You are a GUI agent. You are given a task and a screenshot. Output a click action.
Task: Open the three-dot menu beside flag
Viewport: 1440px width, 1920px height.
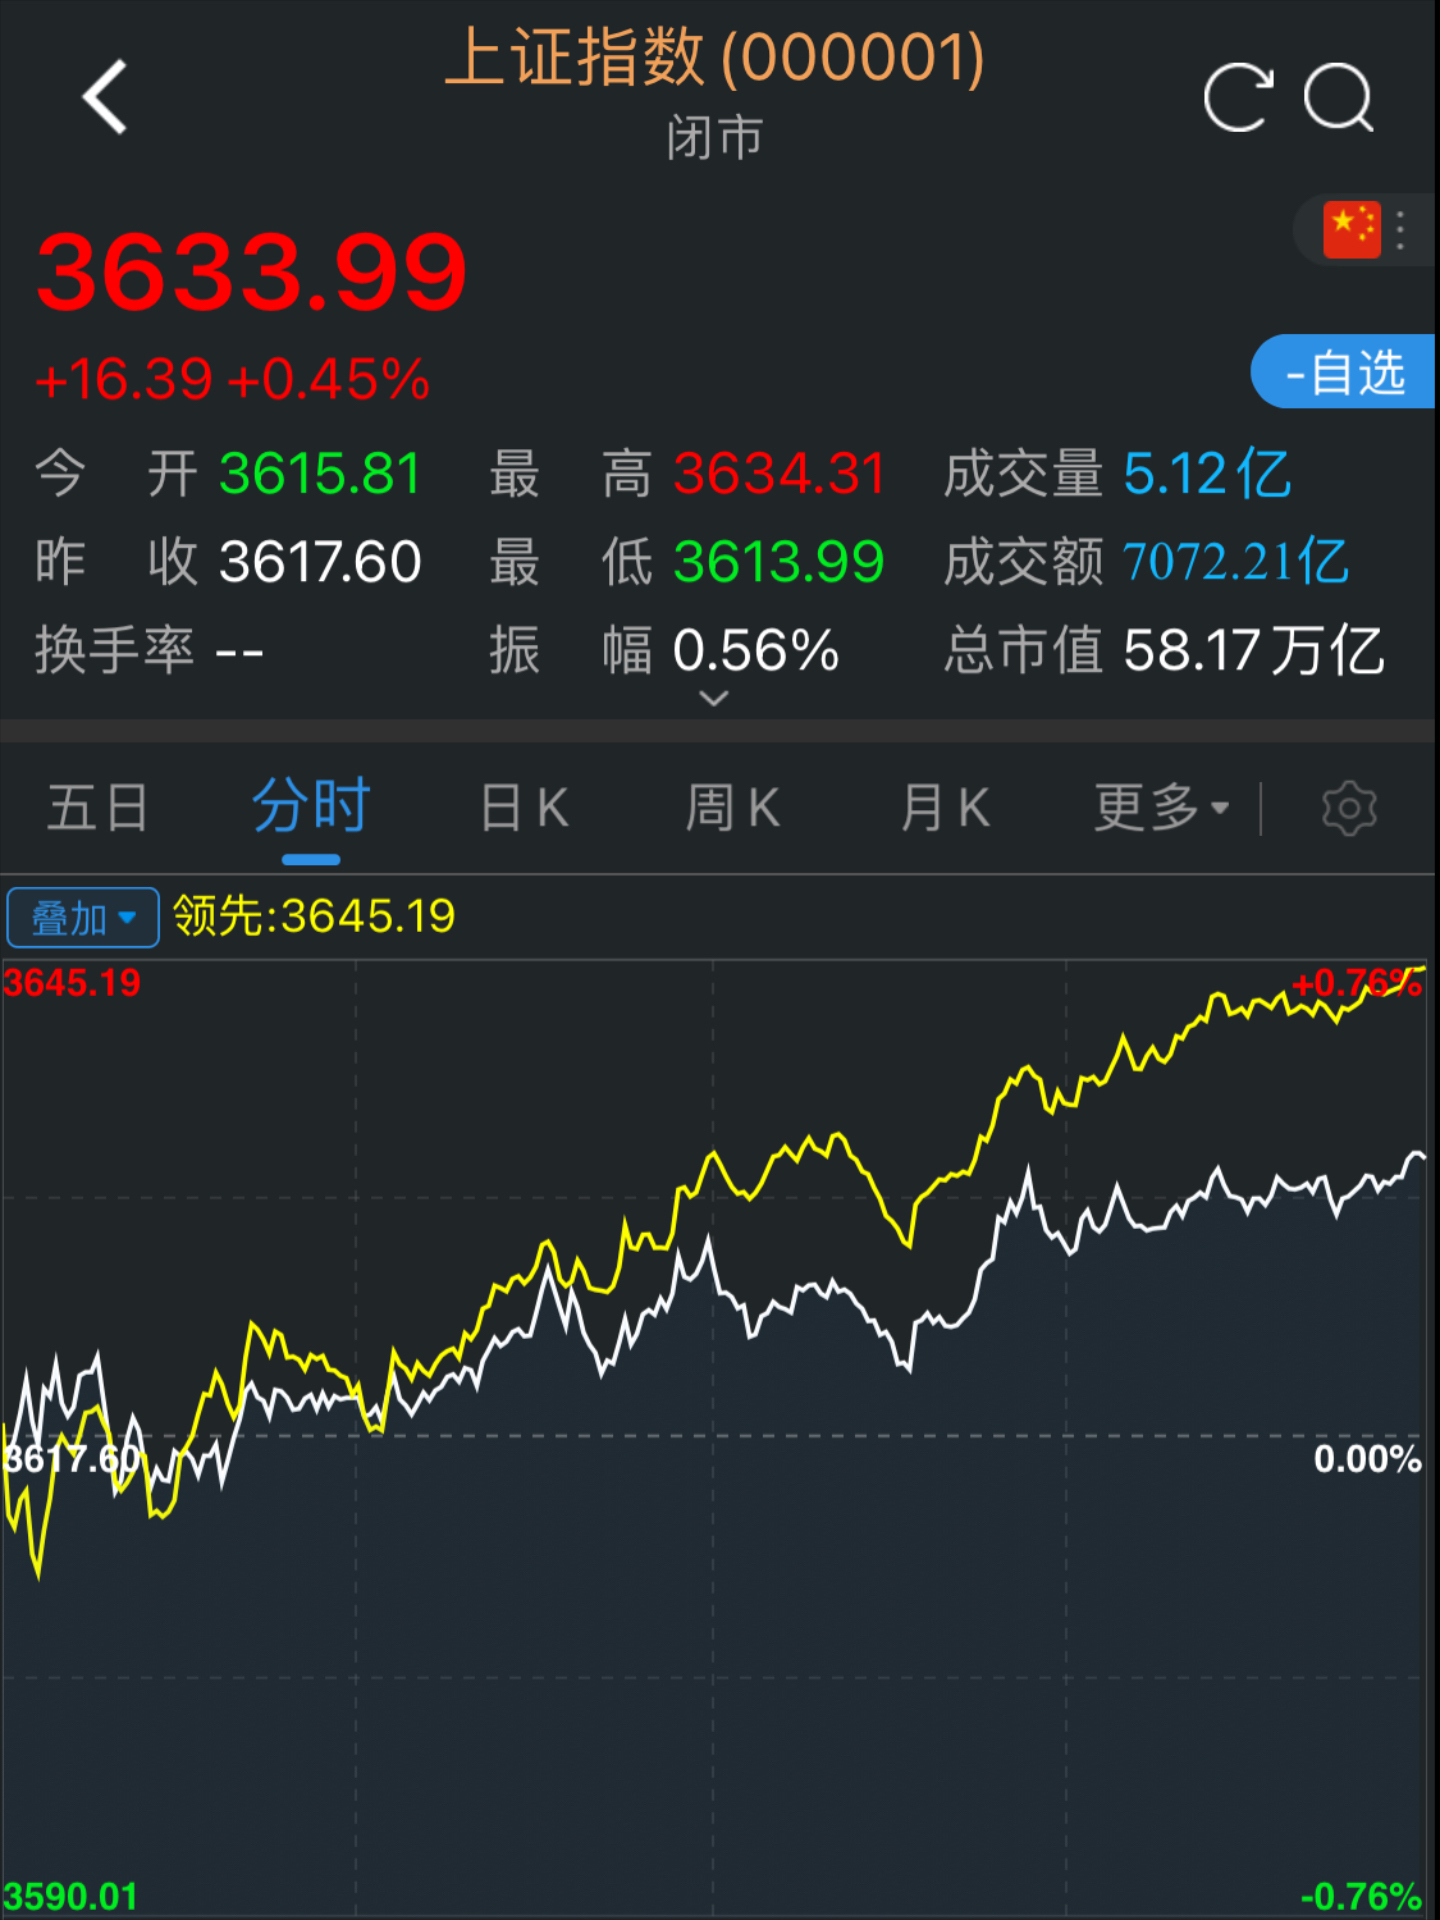pyautogui.click(x=1401, y=230)
